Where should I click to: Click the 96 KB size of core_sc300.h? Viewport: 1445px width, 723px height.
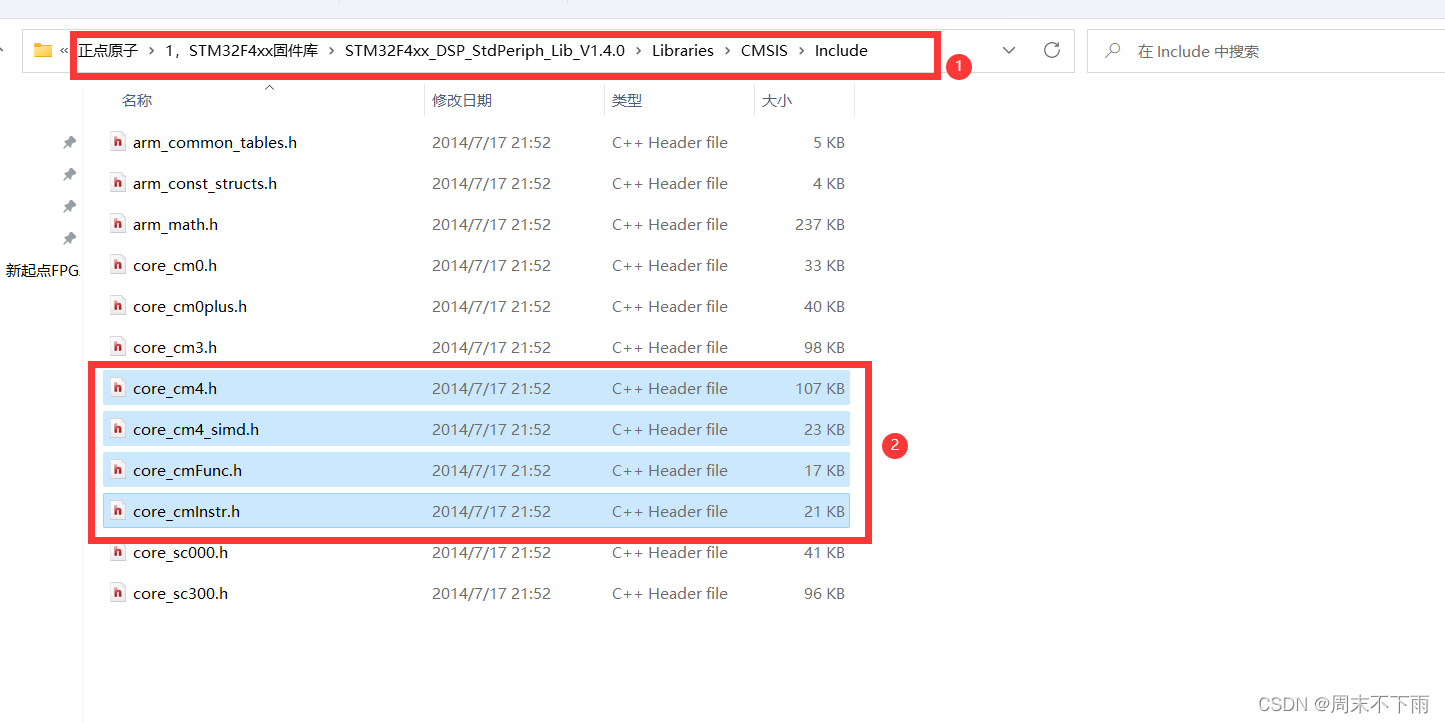[x=824, y=594]
